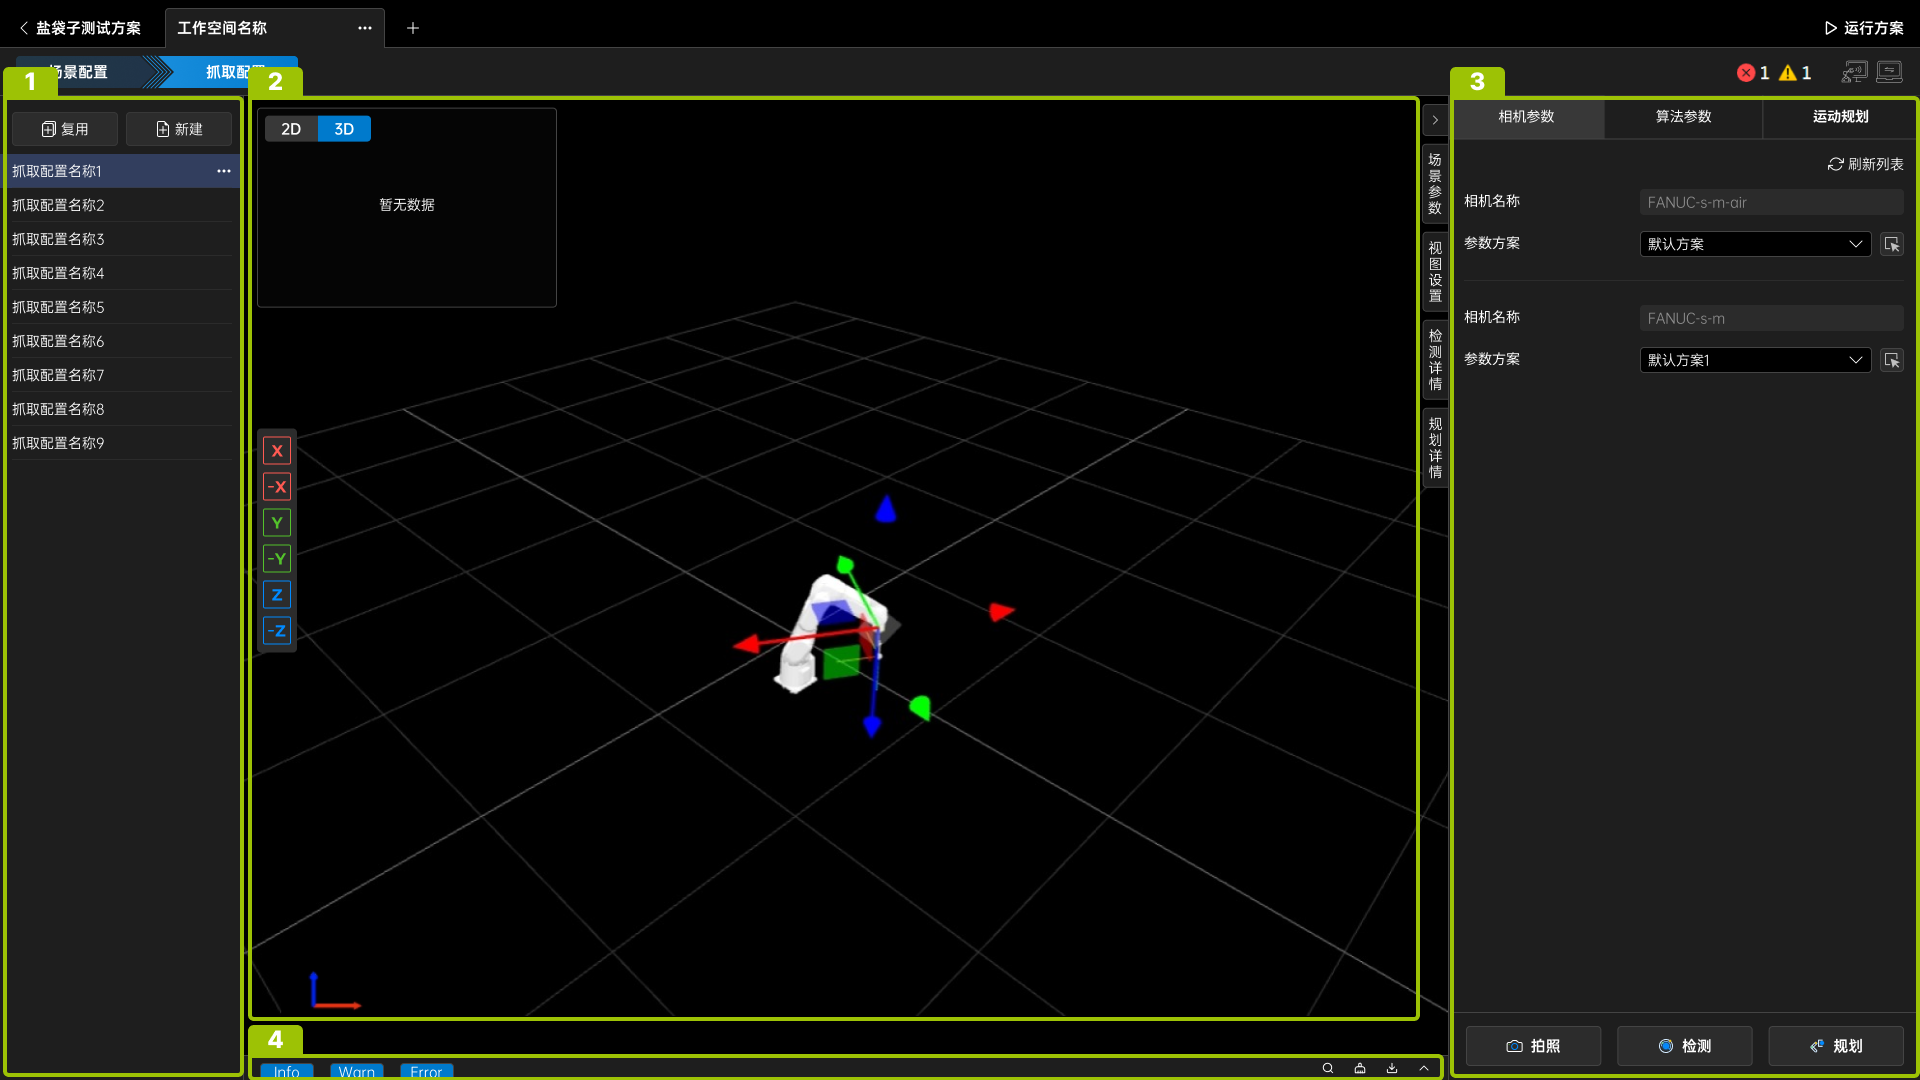Open the 工作空间名称 tab's three-dot menu

365,28
